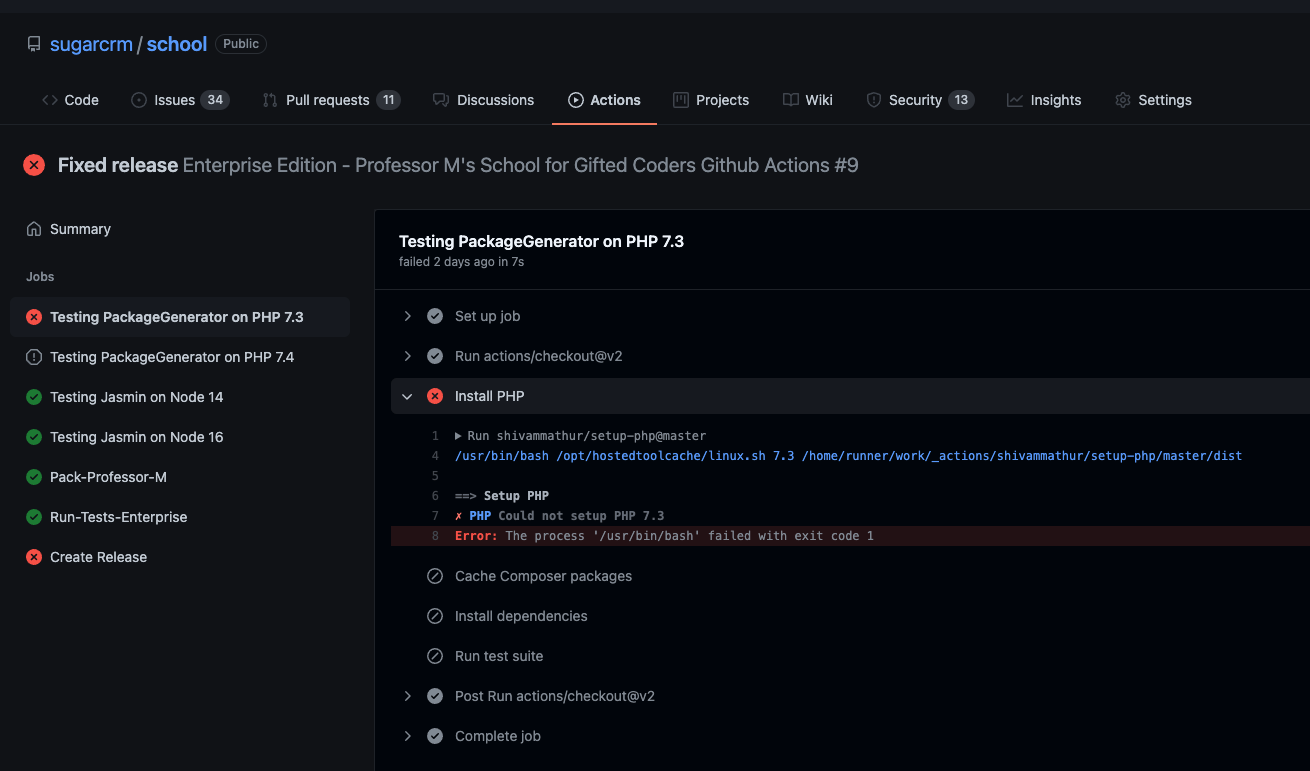The width and height of the screenshot is (1310, 771).
Task: Click the repository book icon beside sugarcrm
Action: (x=34, y=44)
